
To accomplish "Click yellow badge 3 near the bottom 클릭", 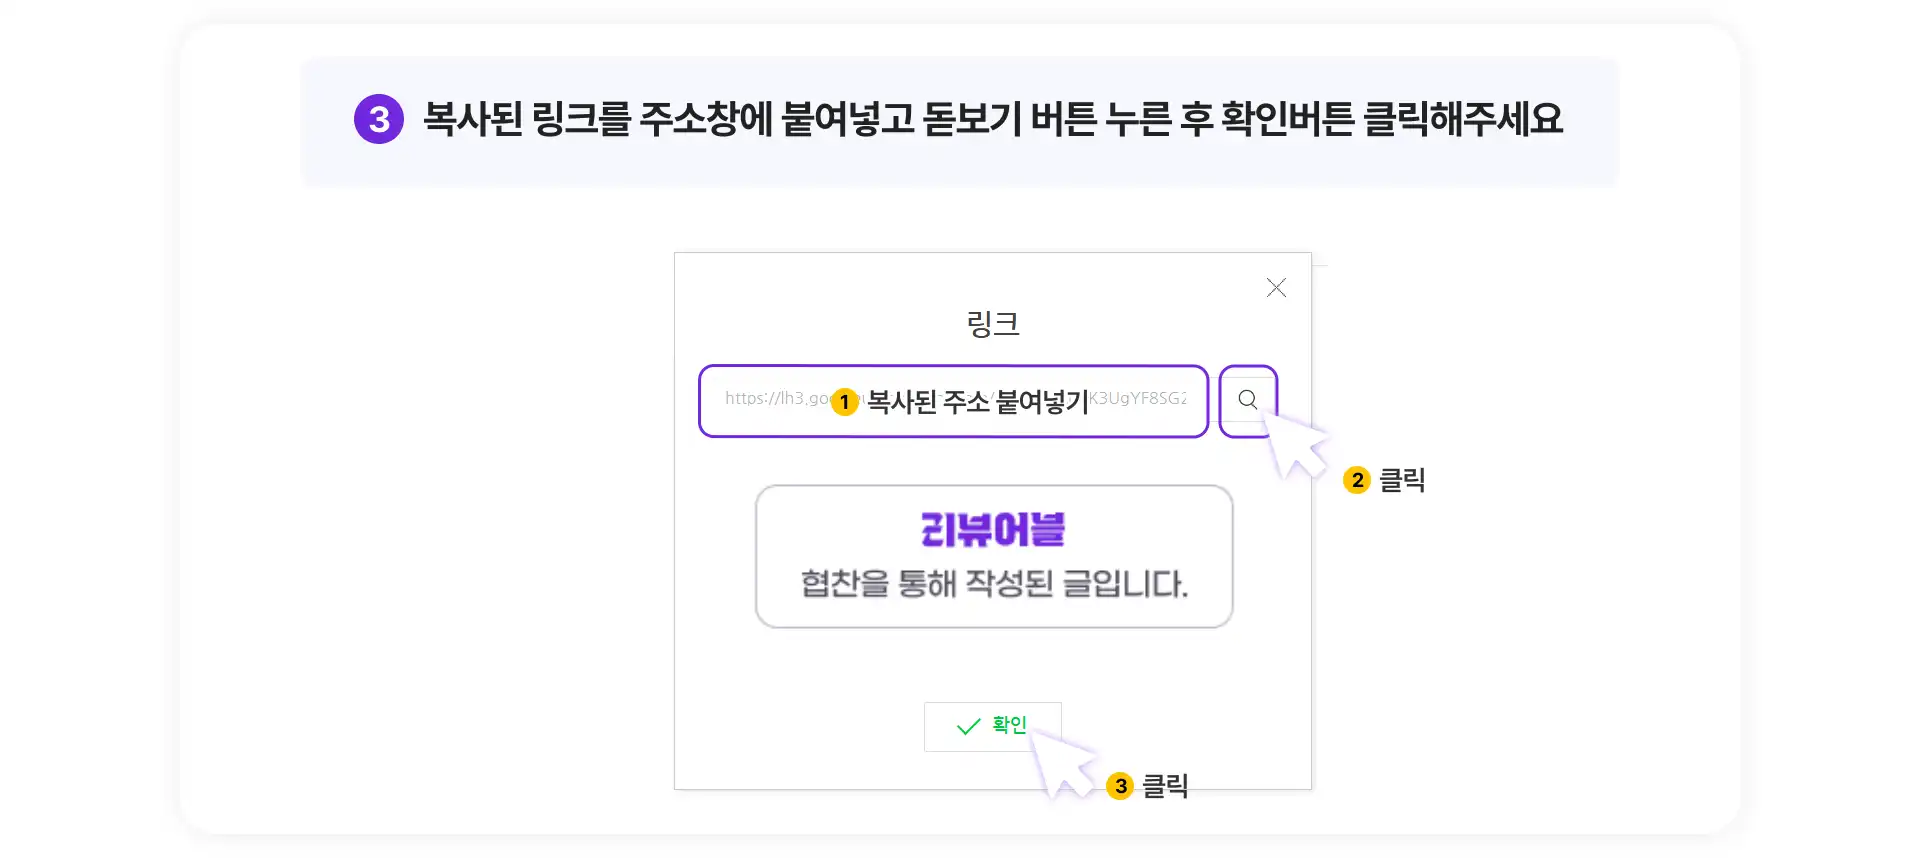I will click(1121, 786).
